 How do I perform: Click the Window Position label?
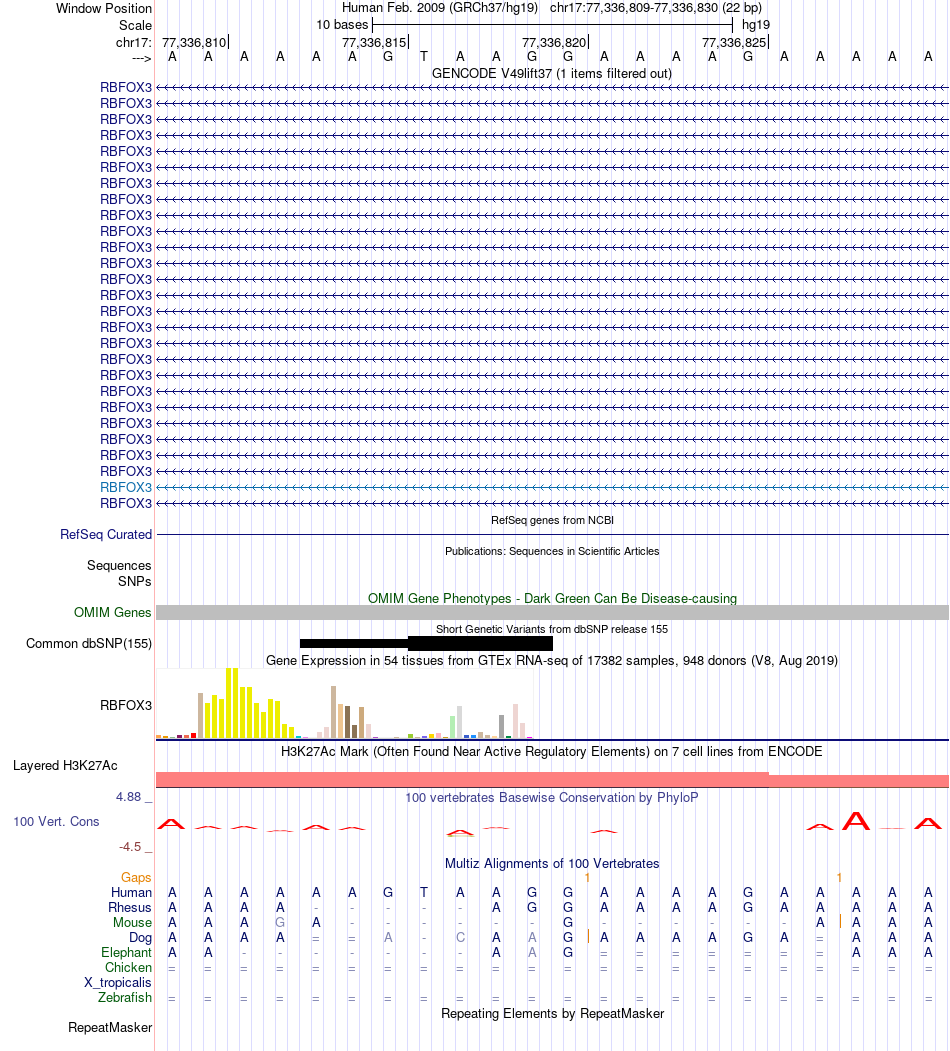[104, 8]
